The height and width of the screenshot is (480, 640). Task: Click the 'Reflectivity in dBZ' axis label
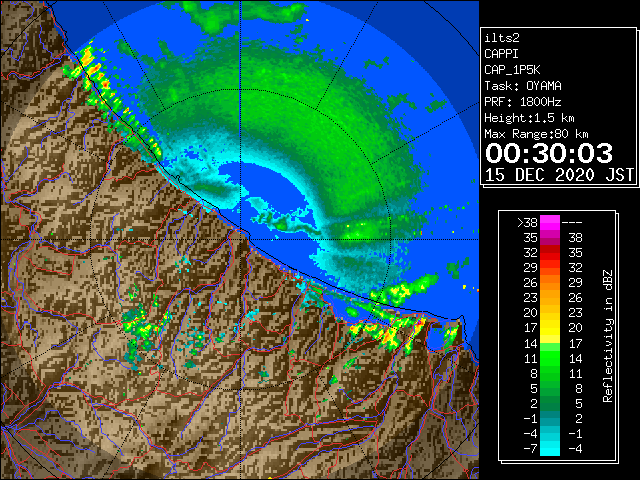608,336
